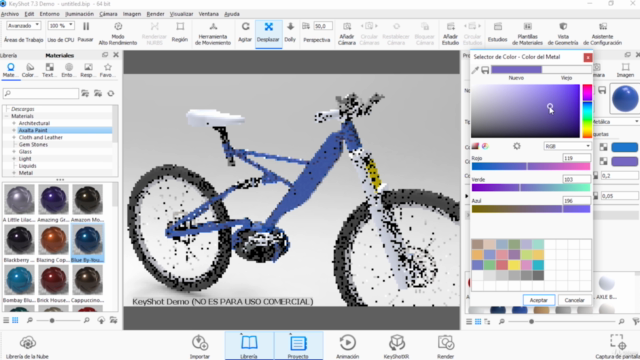Open Vista de Geometría
640x360 pixels.
click(x=563, y=33)
